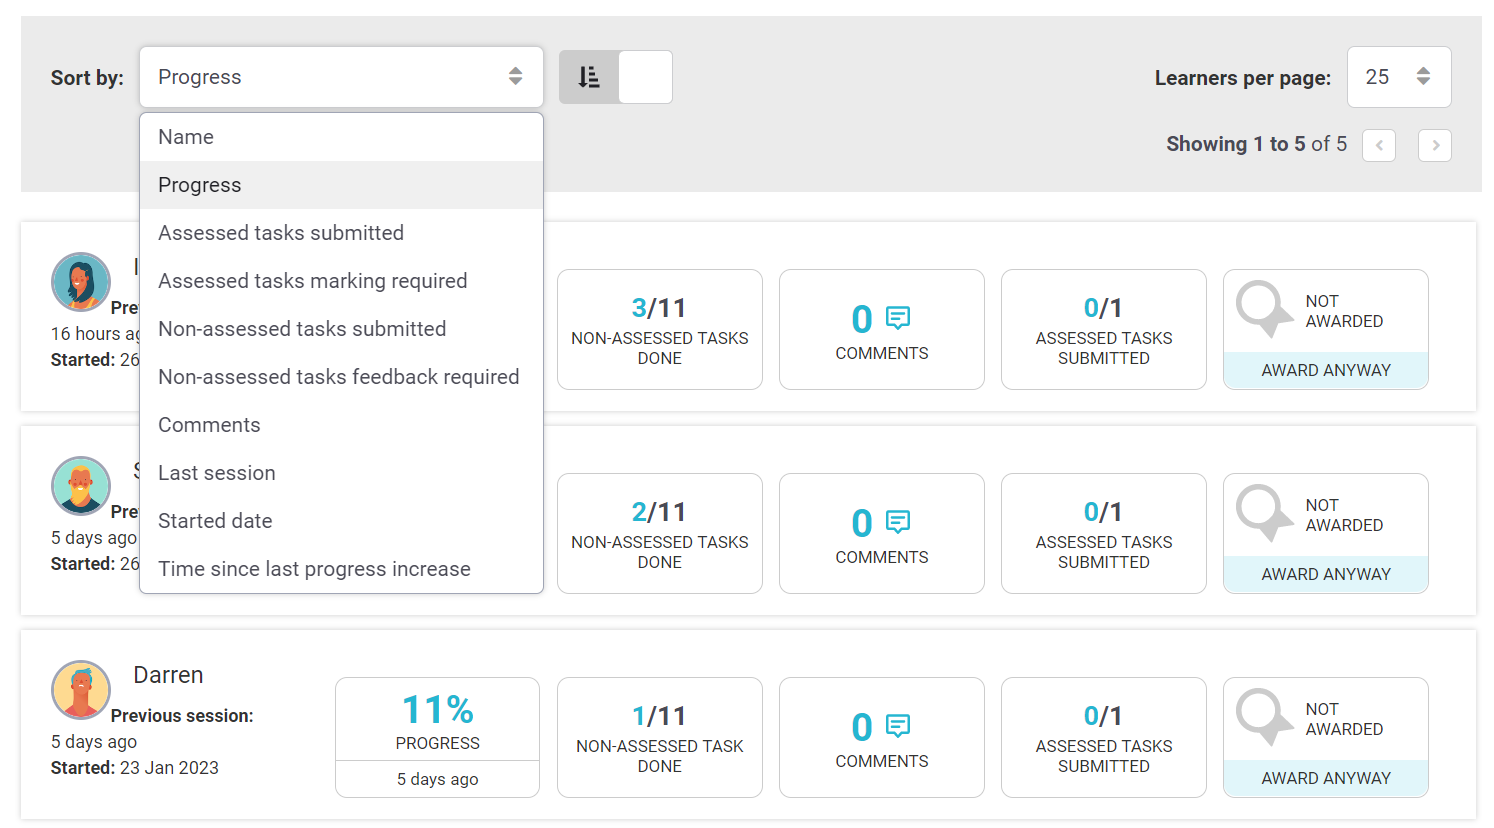
Task: Click the Not Awarded magnifier icon for Darren
Action: (1263, 717)
